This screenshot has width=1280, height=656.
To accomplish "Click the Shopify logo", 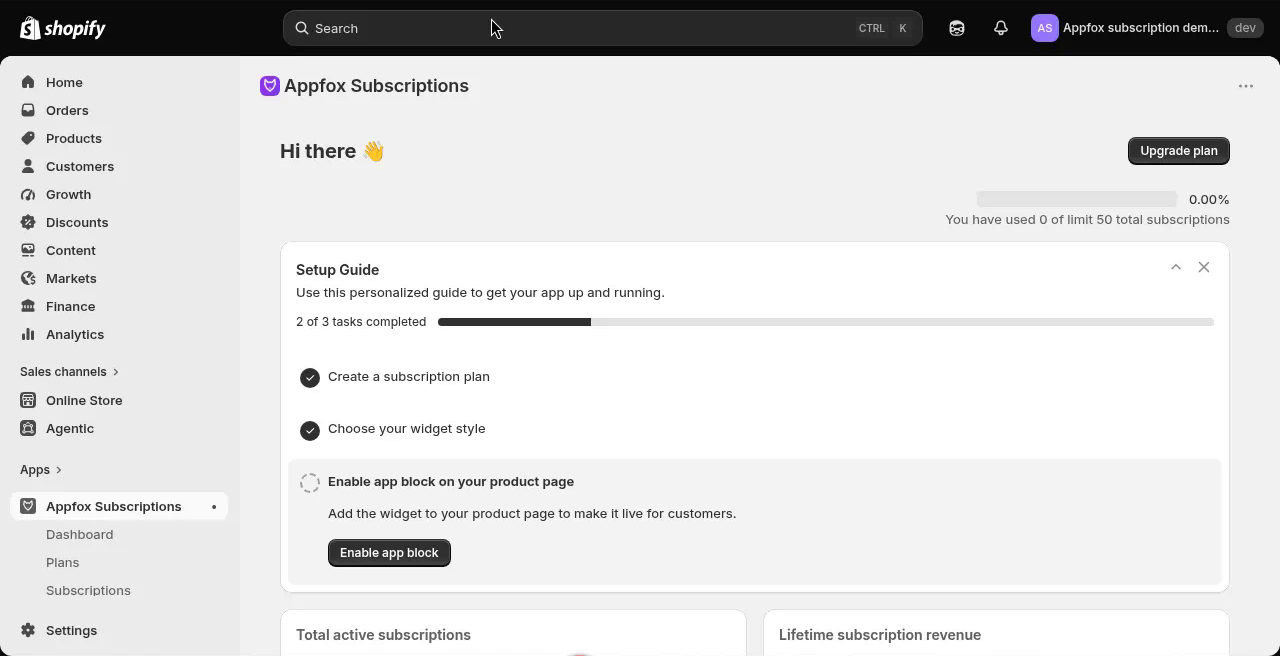I will [x=62, y=28].
